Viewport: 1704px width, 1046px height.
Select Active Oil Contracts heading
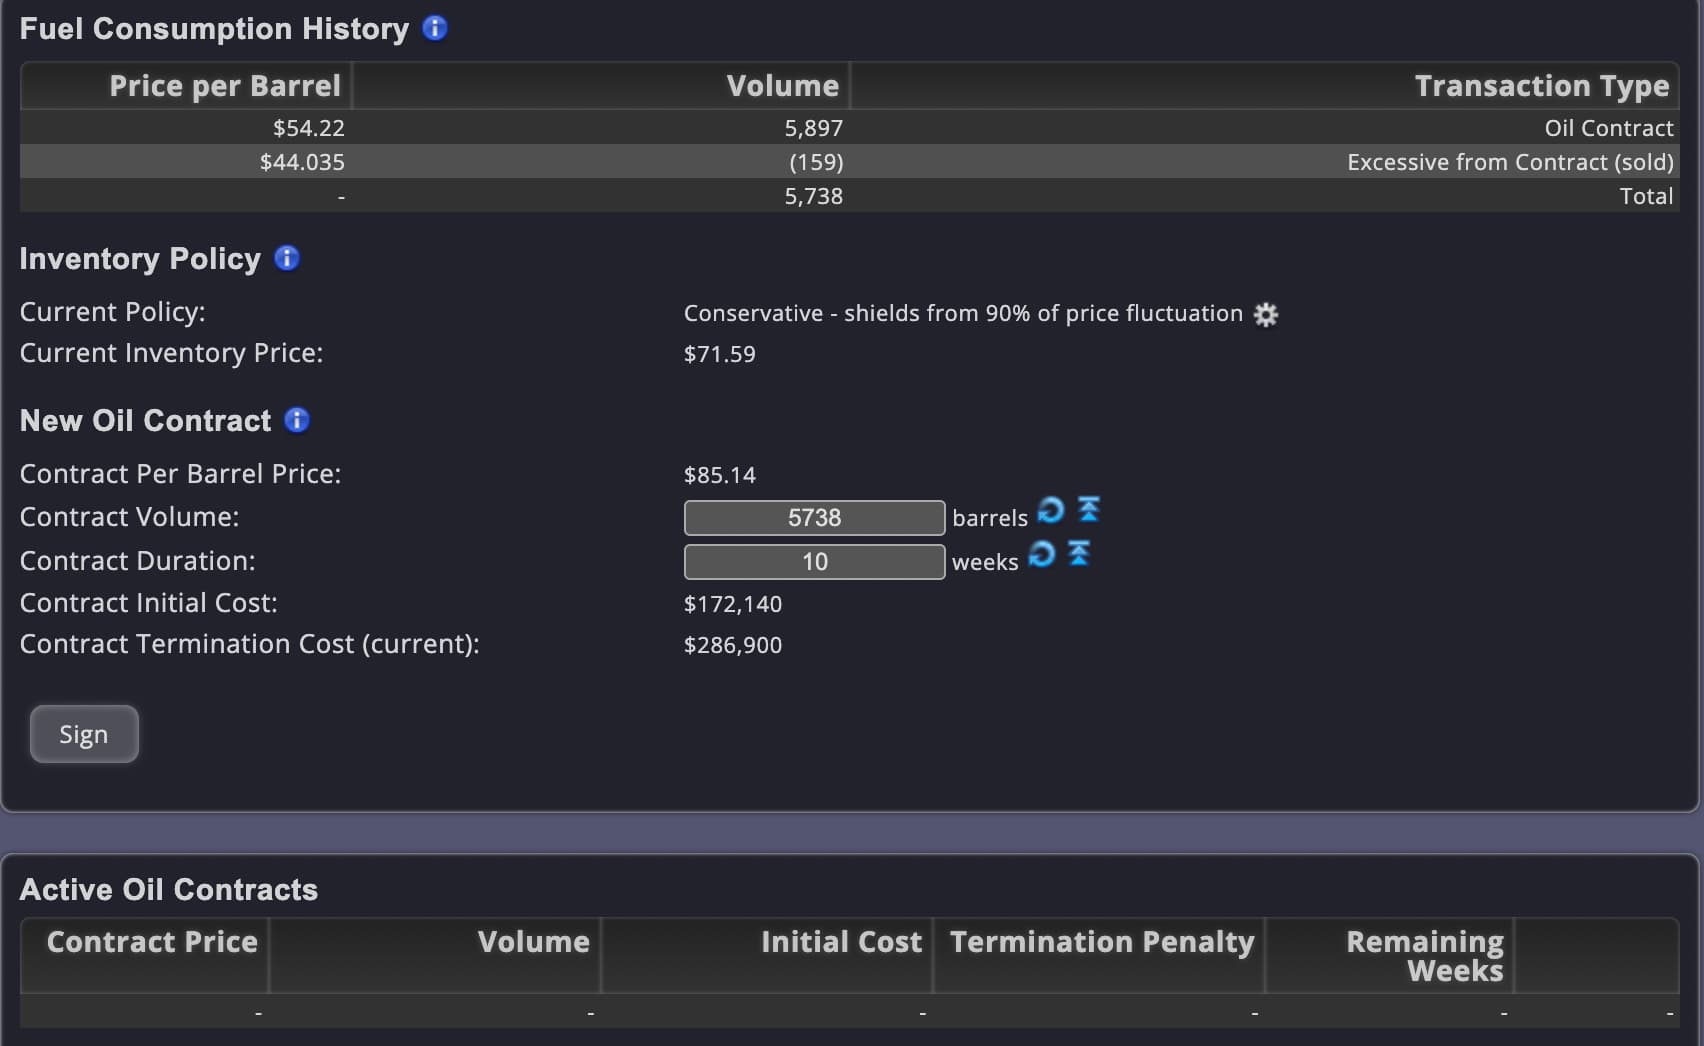click(x=169, y=889)
